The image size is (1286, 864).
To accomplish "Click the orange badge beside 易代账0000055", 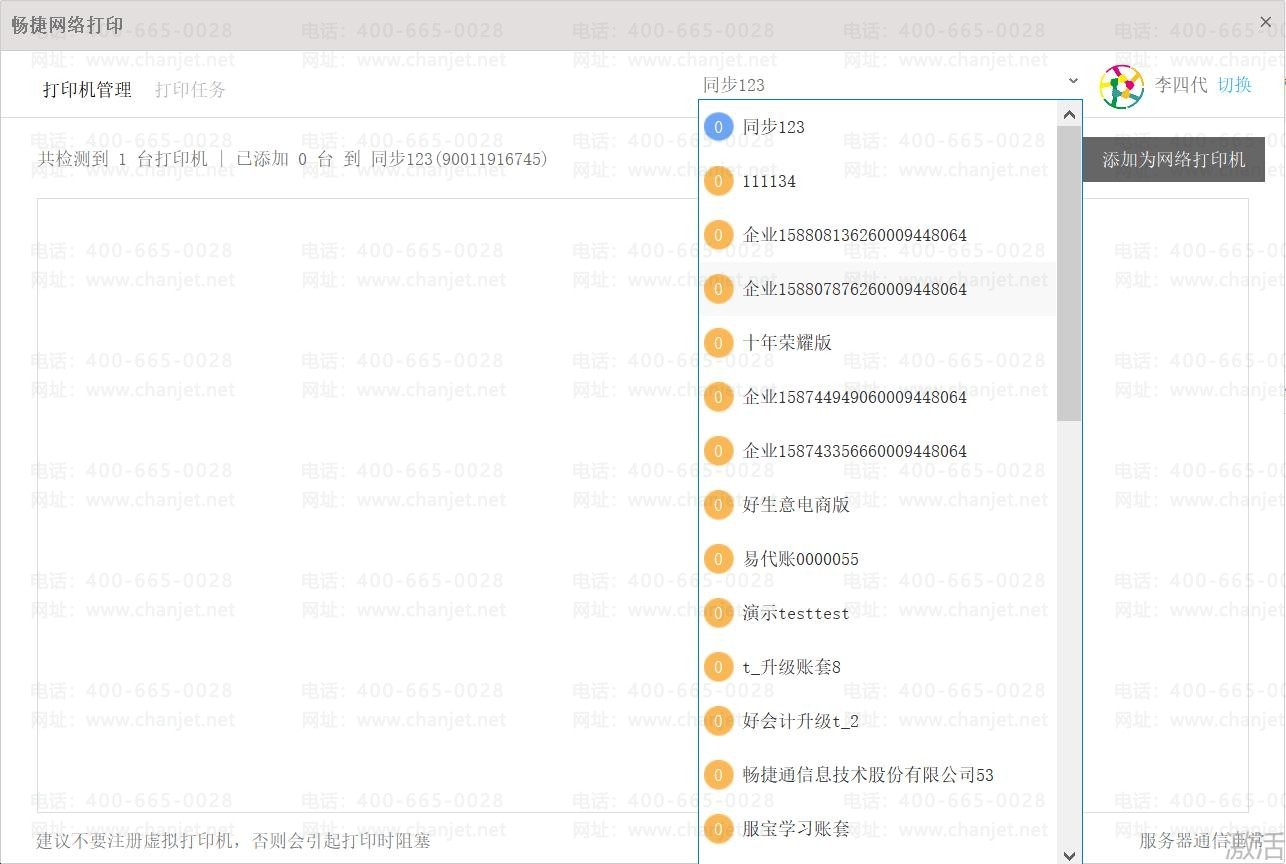I will coord(718,559).
